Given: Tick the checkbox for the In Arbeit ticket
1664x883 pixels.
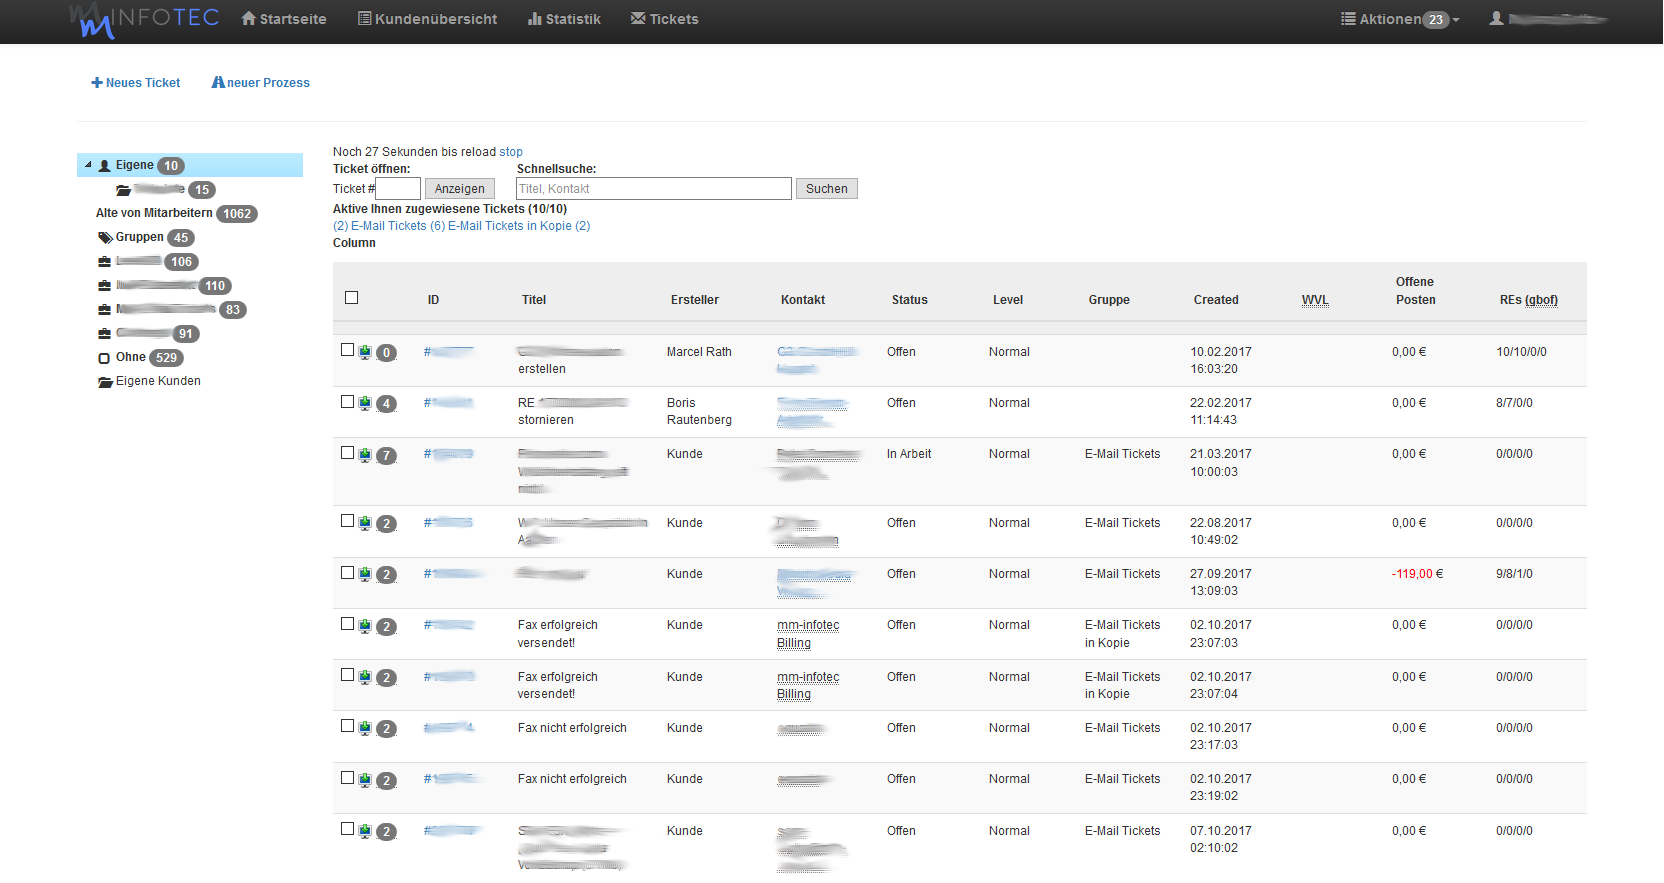Looking at the screenshot, I should (x=347, y=453).
